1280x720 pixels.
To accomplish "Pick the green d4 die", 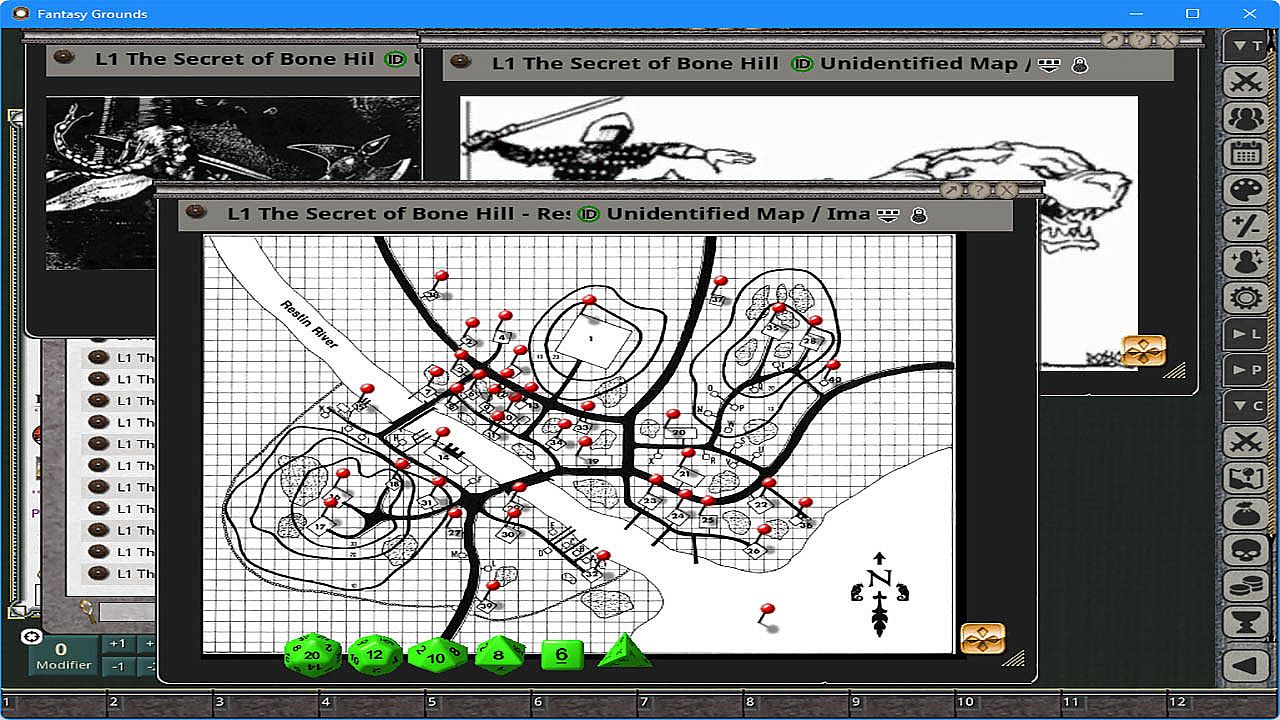I will point(624,651).
